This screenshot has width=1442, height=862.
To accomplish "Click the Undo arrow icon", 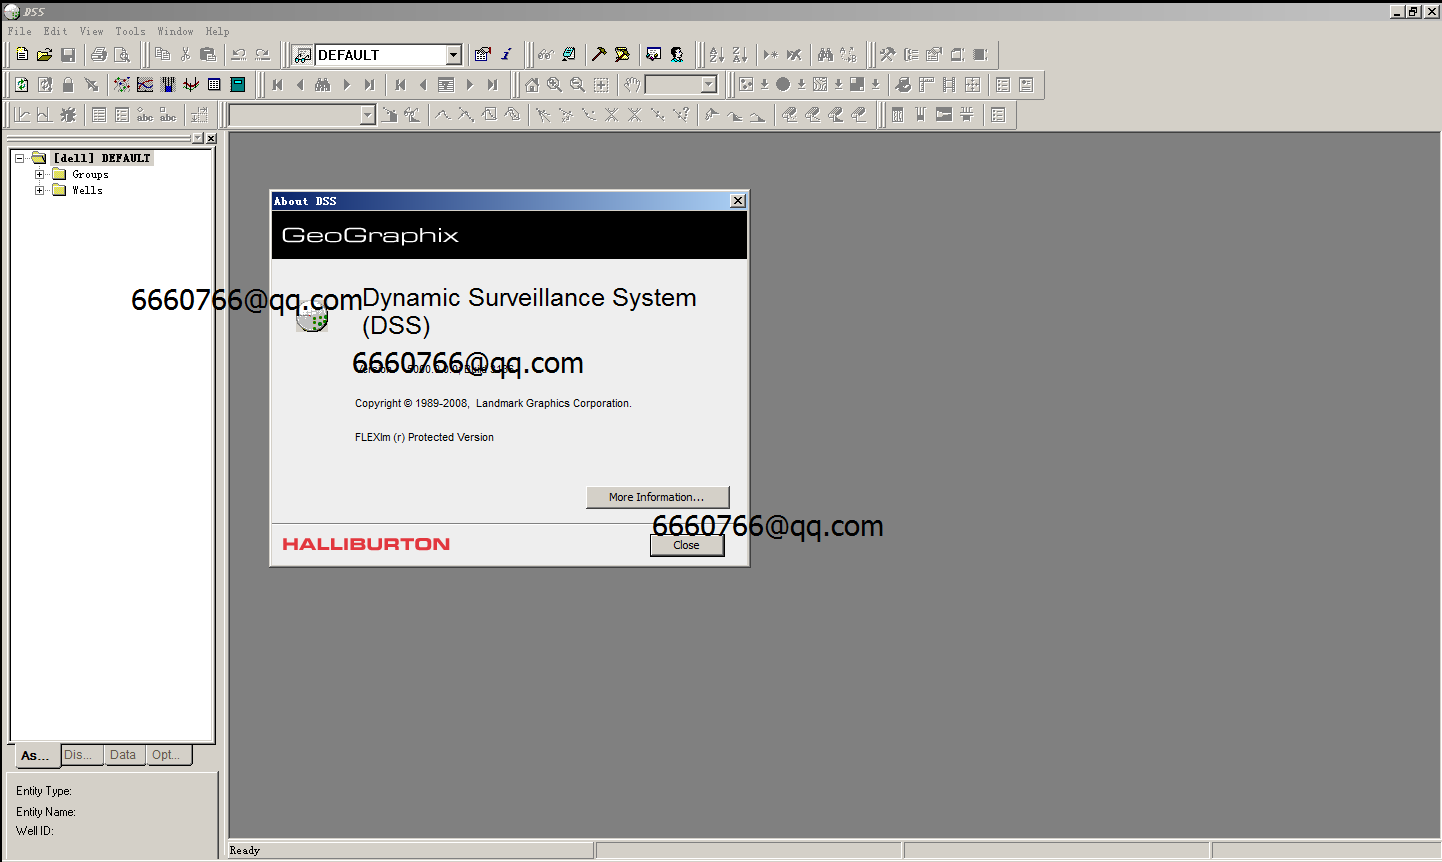I will click(239, 55).
